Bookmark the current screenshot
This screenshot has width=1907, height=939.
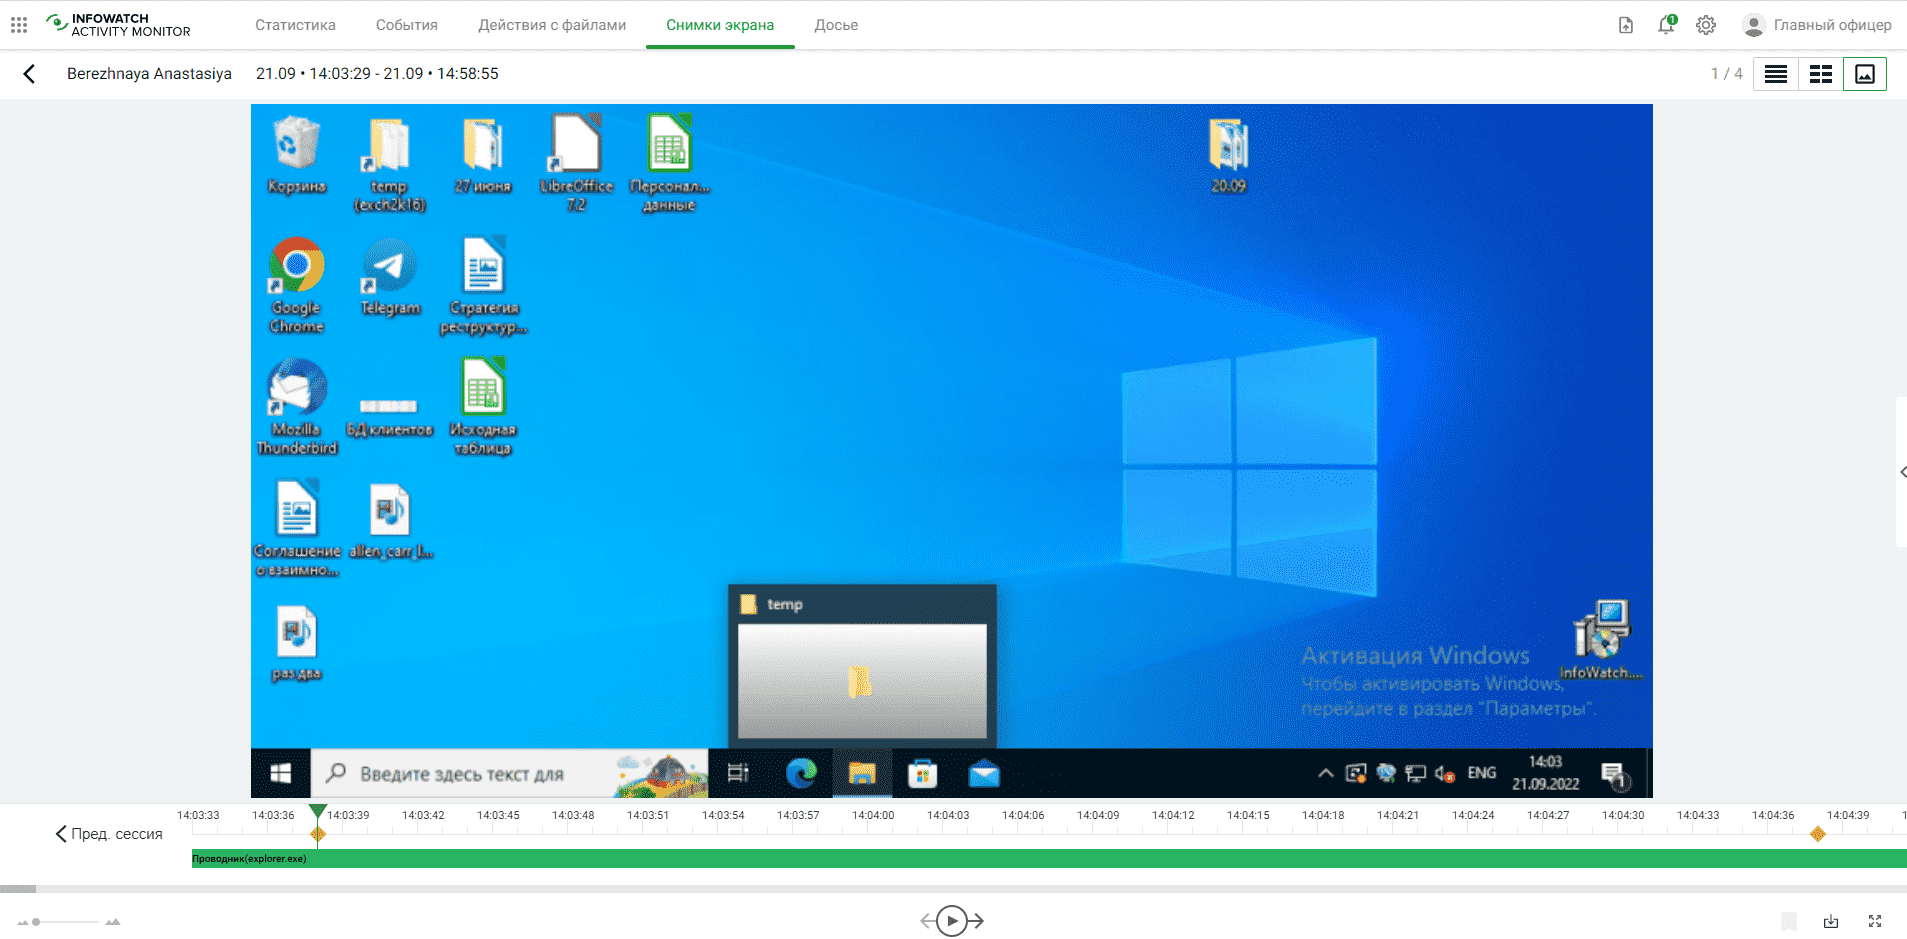coord(1789,921)
